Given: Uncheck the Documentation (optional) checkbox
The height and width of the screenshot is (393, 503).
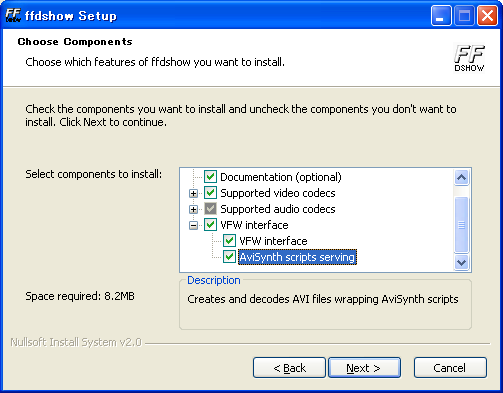Looking at the screenshot, I should [x=210, y=177].
